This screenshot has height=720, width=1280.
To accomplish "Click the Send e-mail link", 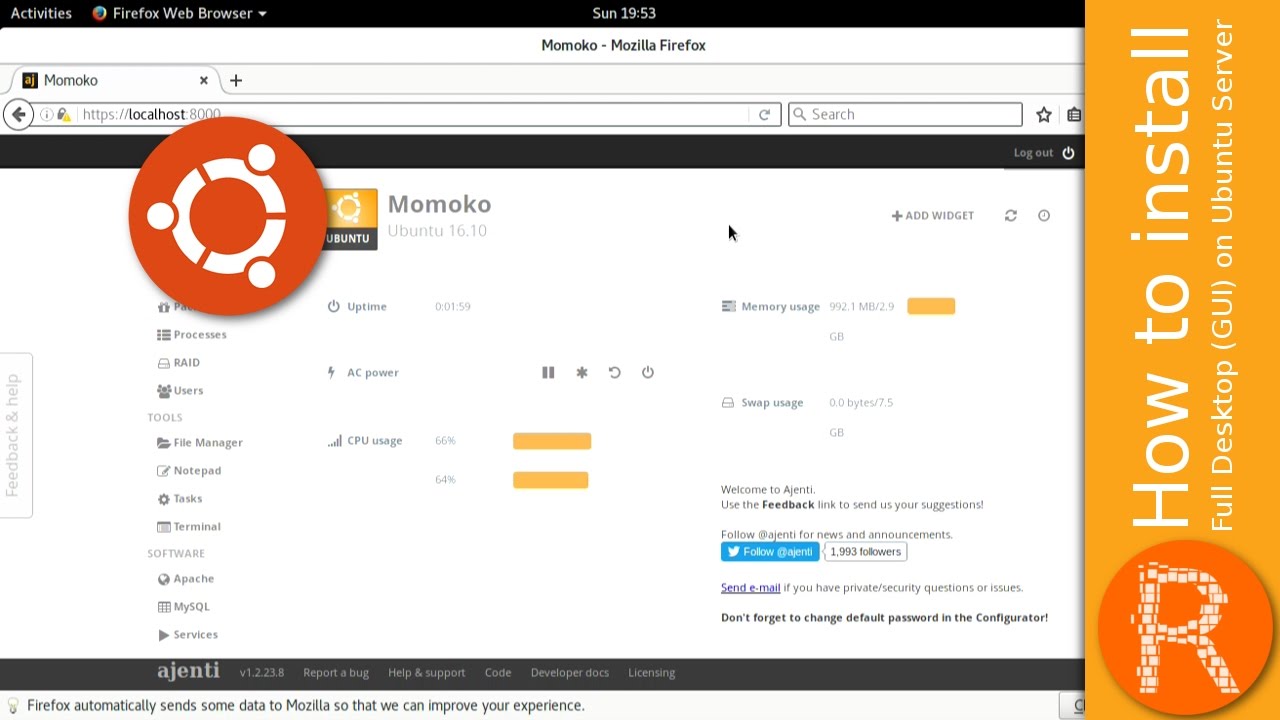I will click(x=750, y=588).
